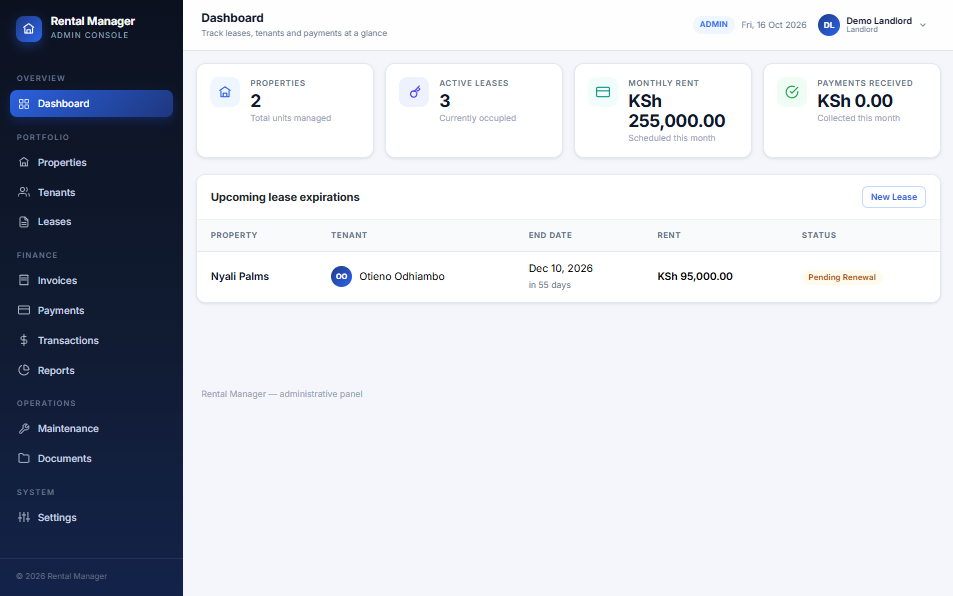Navigate to Leases in the sidebar
953x596 pixels.
(91, 222)
